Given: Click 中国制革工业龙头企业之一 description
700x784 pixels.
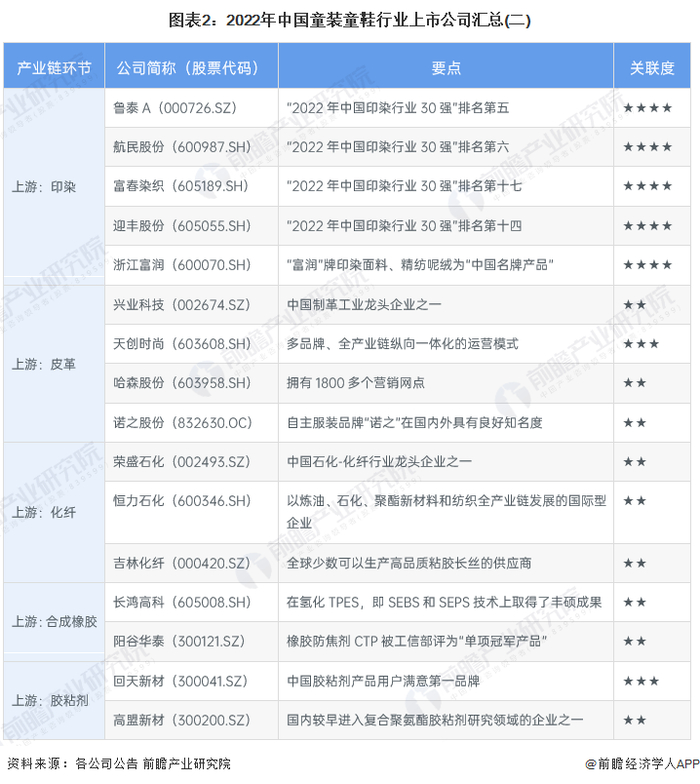Looking at the screenshot, I should pos(364,304).
